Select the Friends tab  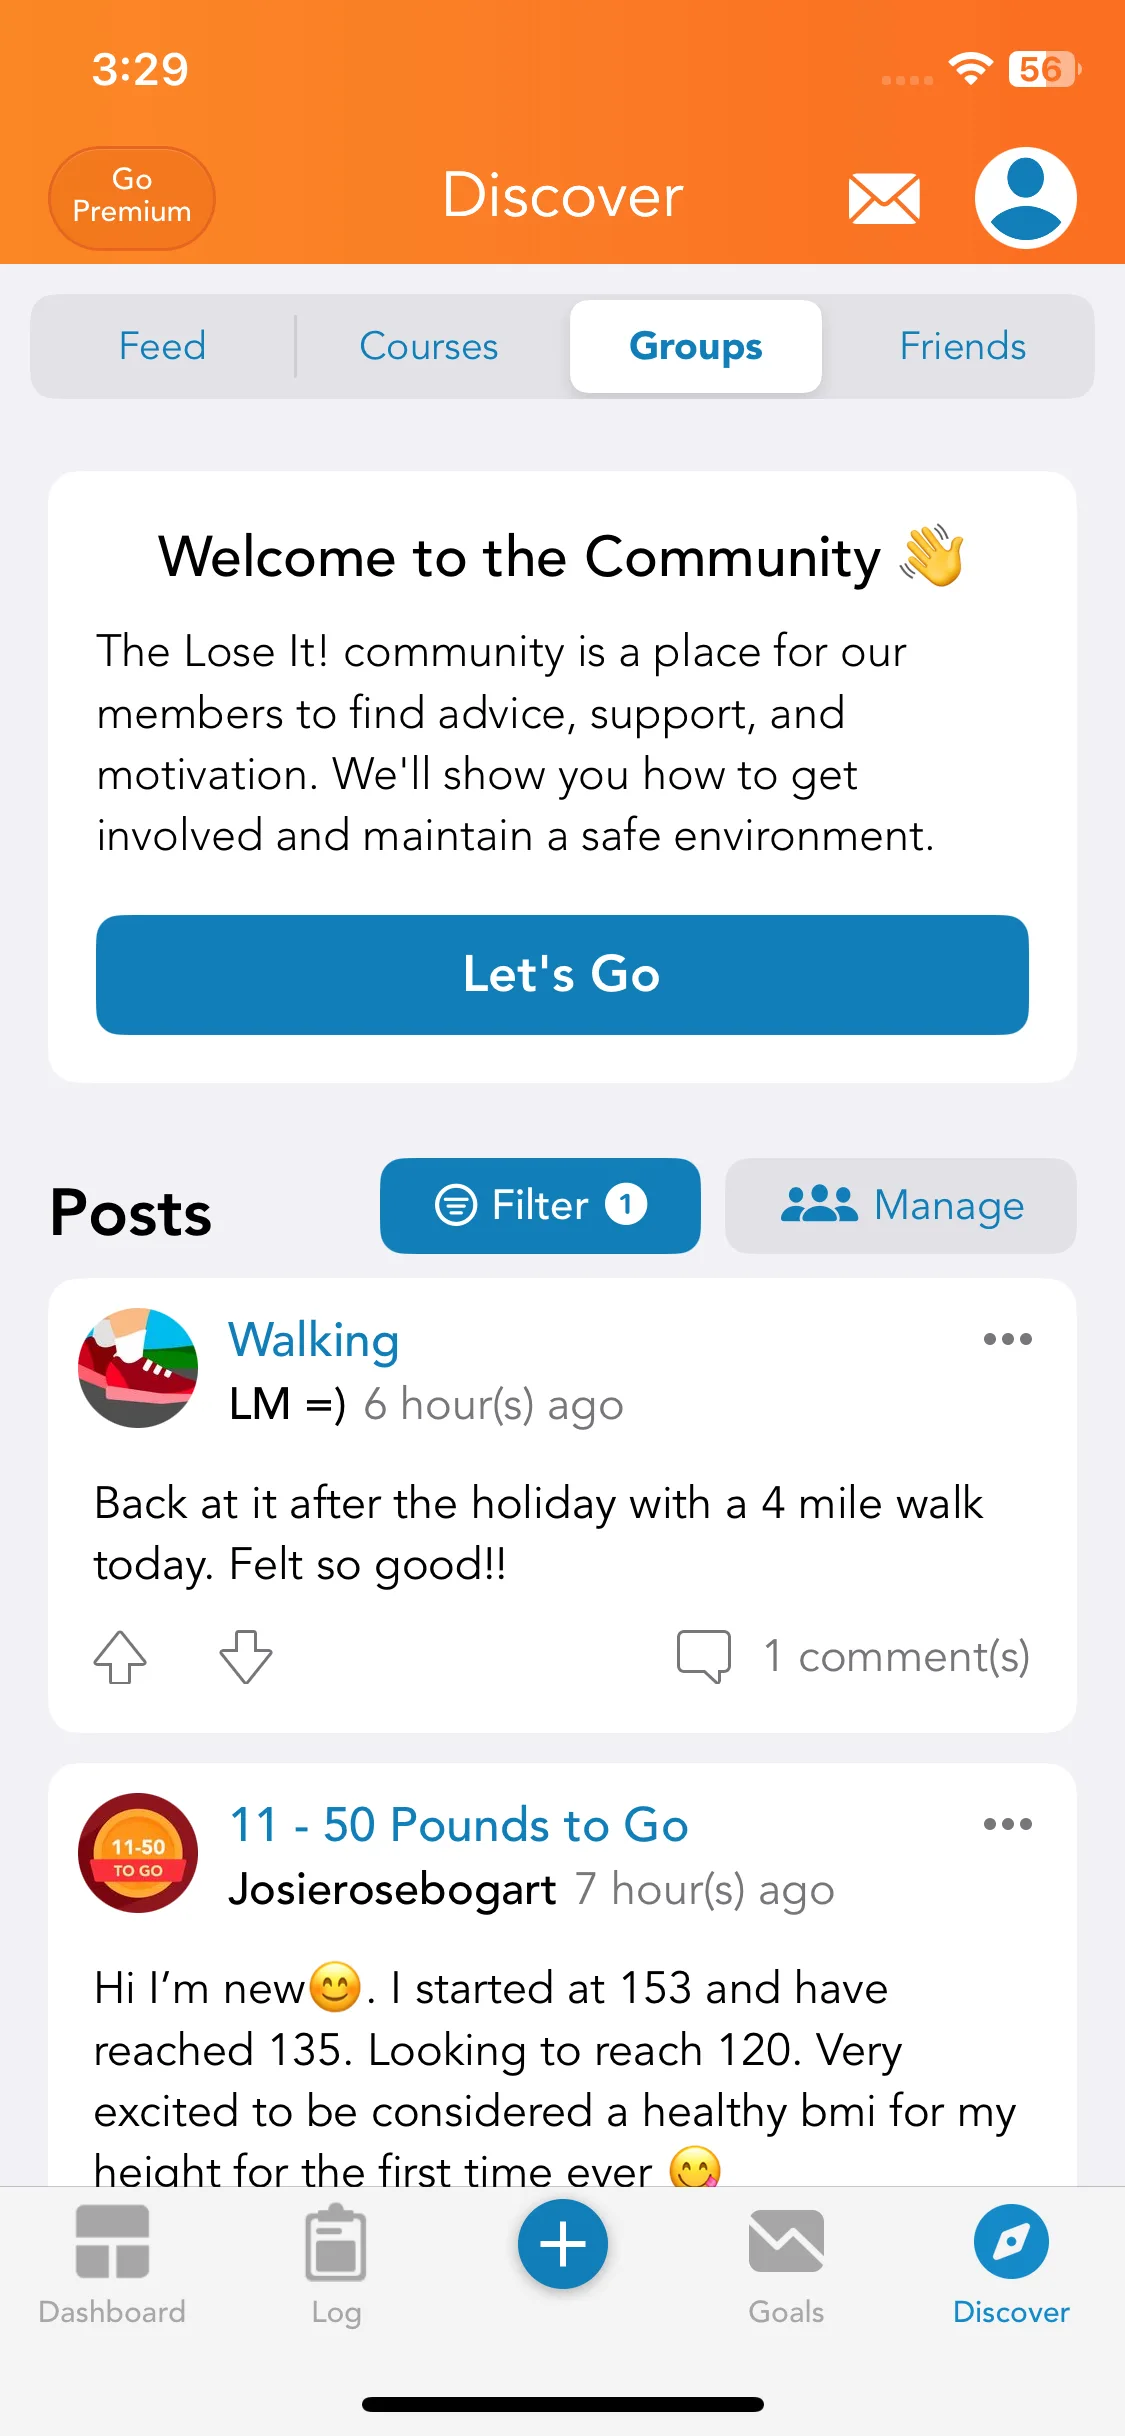(962, 346)
